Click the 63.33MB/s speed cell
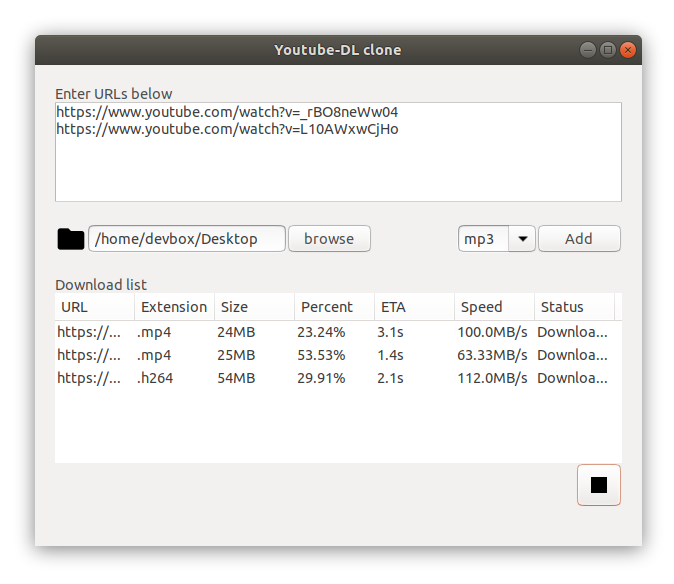The image size is (674, 584). (492, 355)
